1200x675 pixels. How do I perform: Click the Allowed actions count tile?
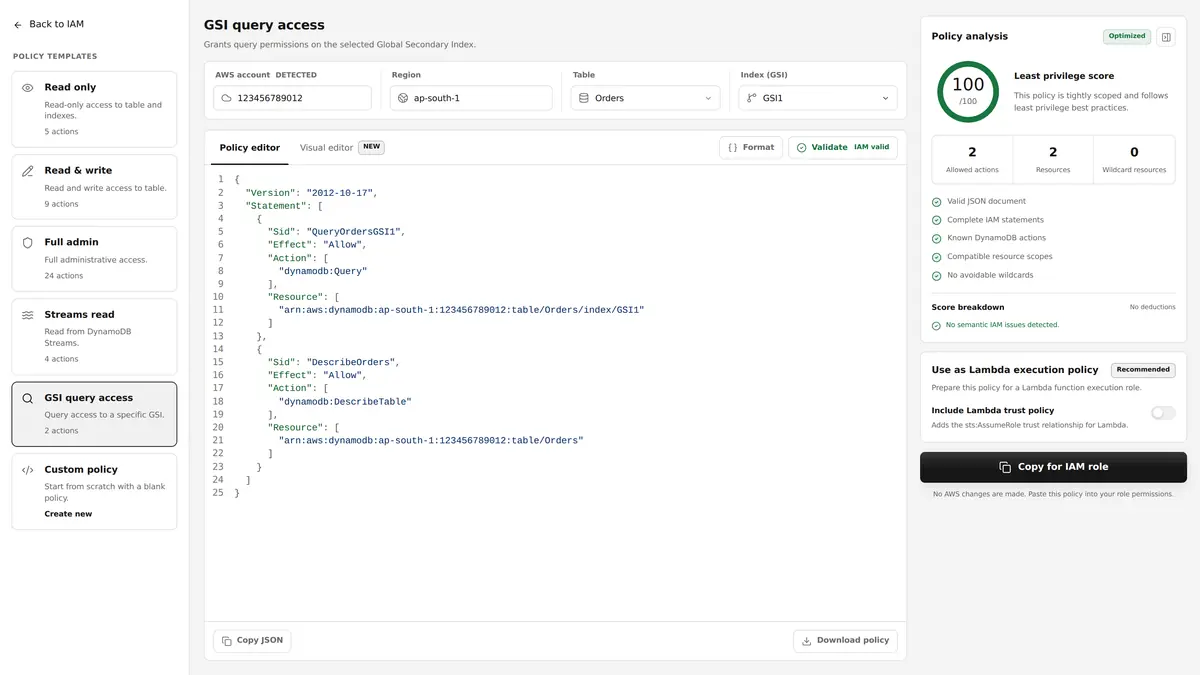click(x=972, y=160)
